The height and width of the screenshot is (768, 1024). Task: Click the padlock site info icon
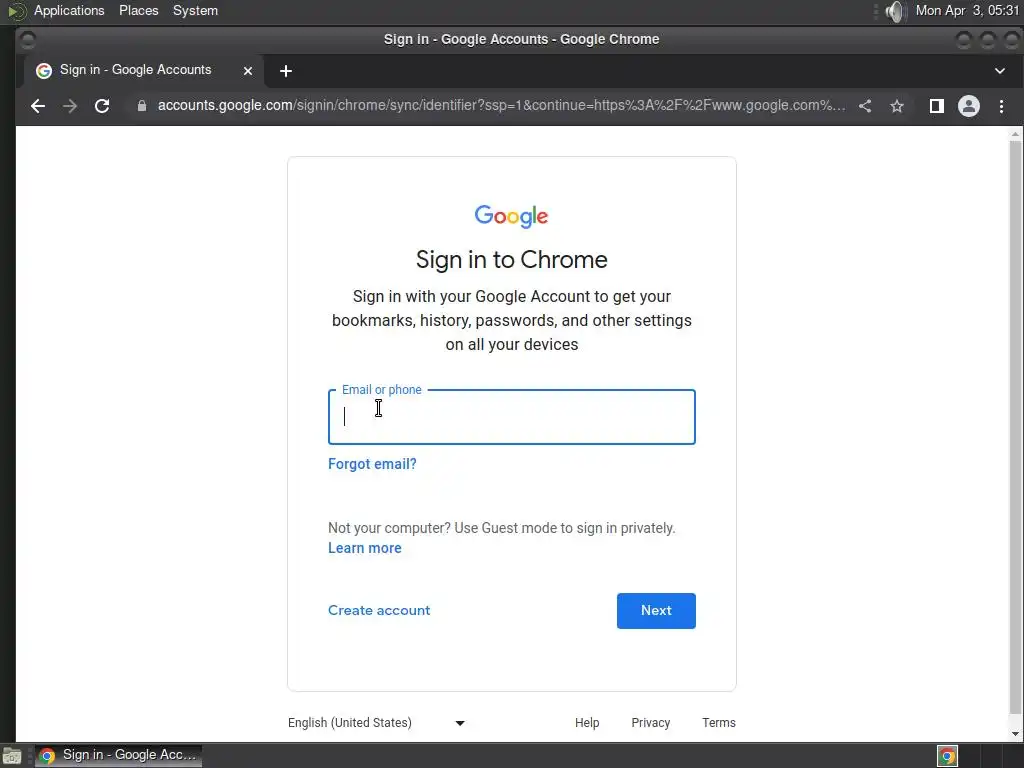(x=142, y=106)
